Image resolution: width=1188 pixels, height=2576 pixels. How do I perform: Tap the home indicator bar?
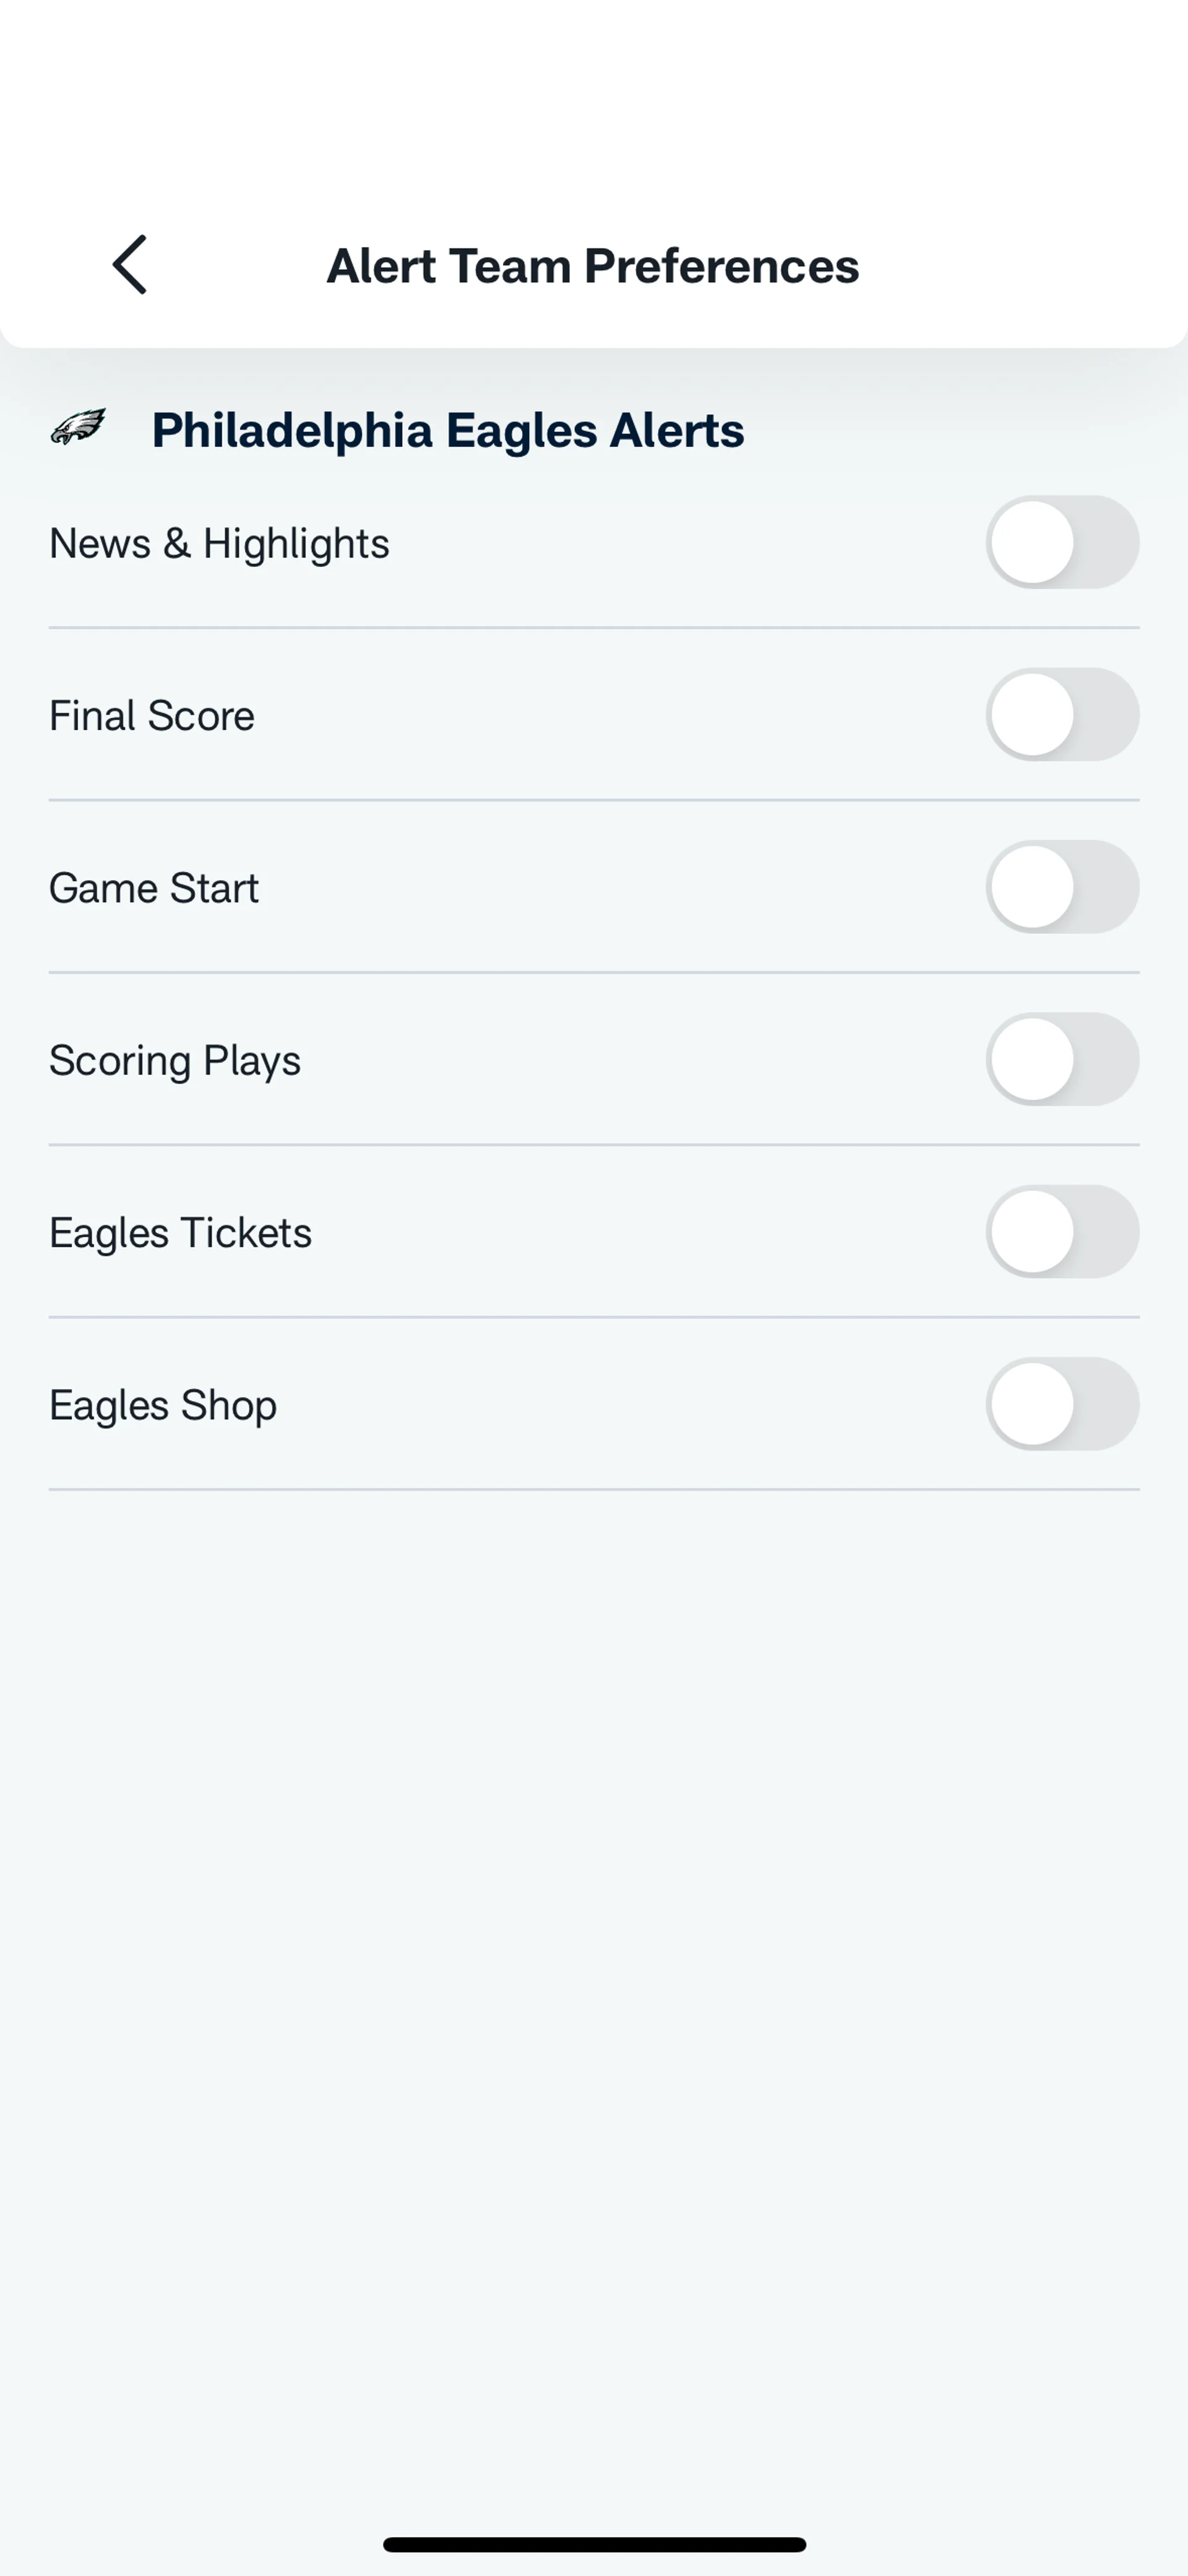pos(594,2544)
